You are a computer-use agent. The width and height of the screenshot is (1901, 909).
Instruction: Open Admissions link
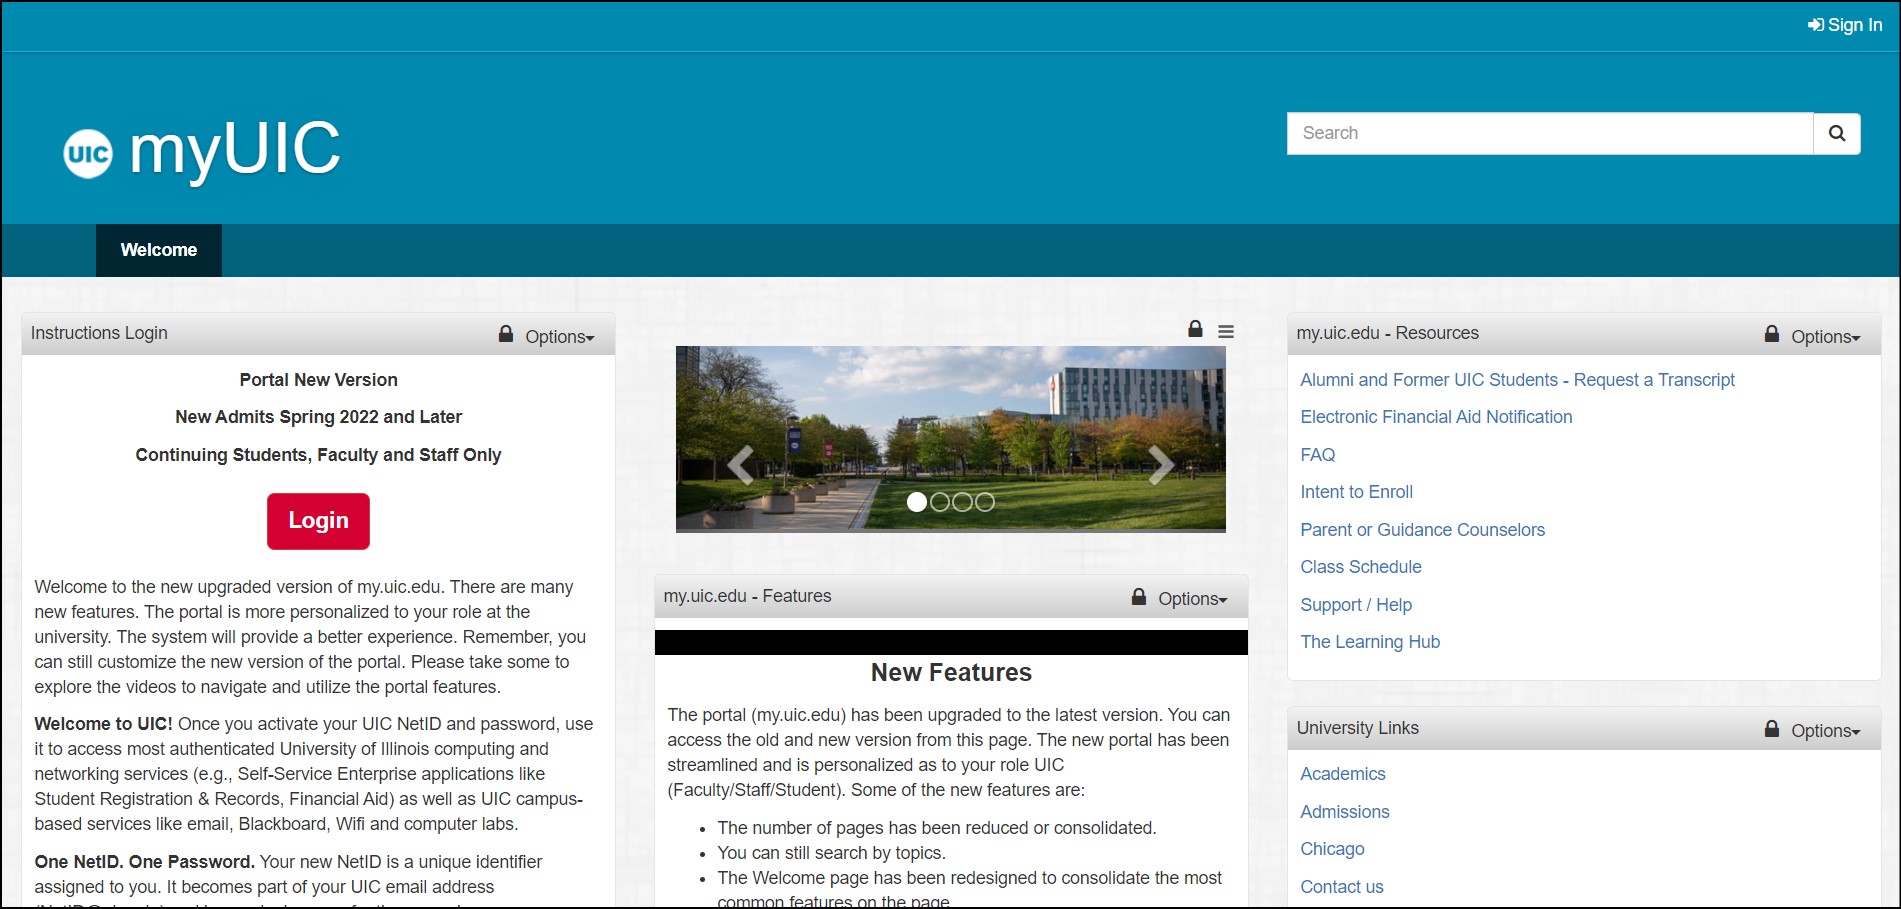point(1345,812)
